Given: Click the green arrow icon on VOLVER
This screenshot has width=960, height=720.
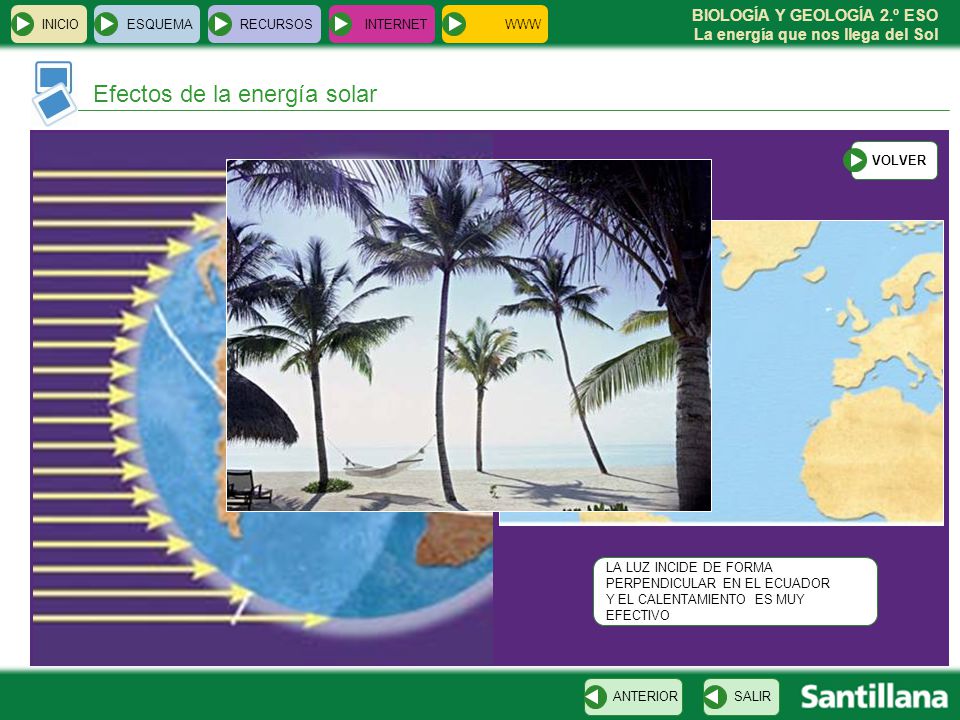Looking at the screenshot, I should point(855,160).
